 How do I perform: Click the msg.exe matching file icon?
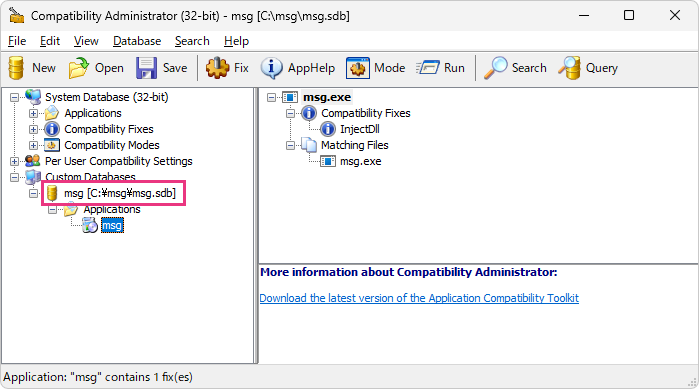tap(328, 161)
